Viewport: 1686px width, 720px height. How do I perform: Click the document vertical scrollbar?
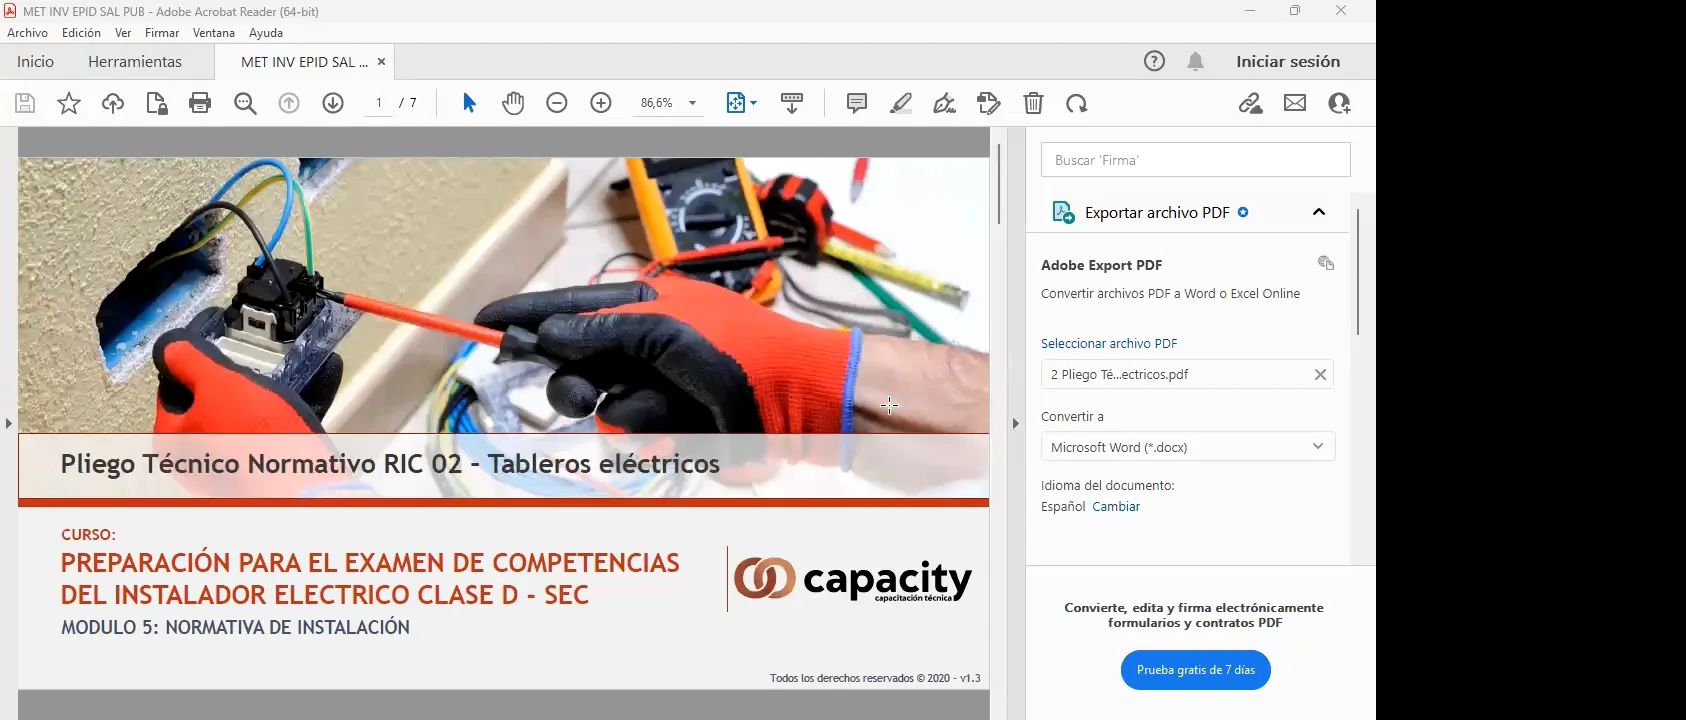998,185
